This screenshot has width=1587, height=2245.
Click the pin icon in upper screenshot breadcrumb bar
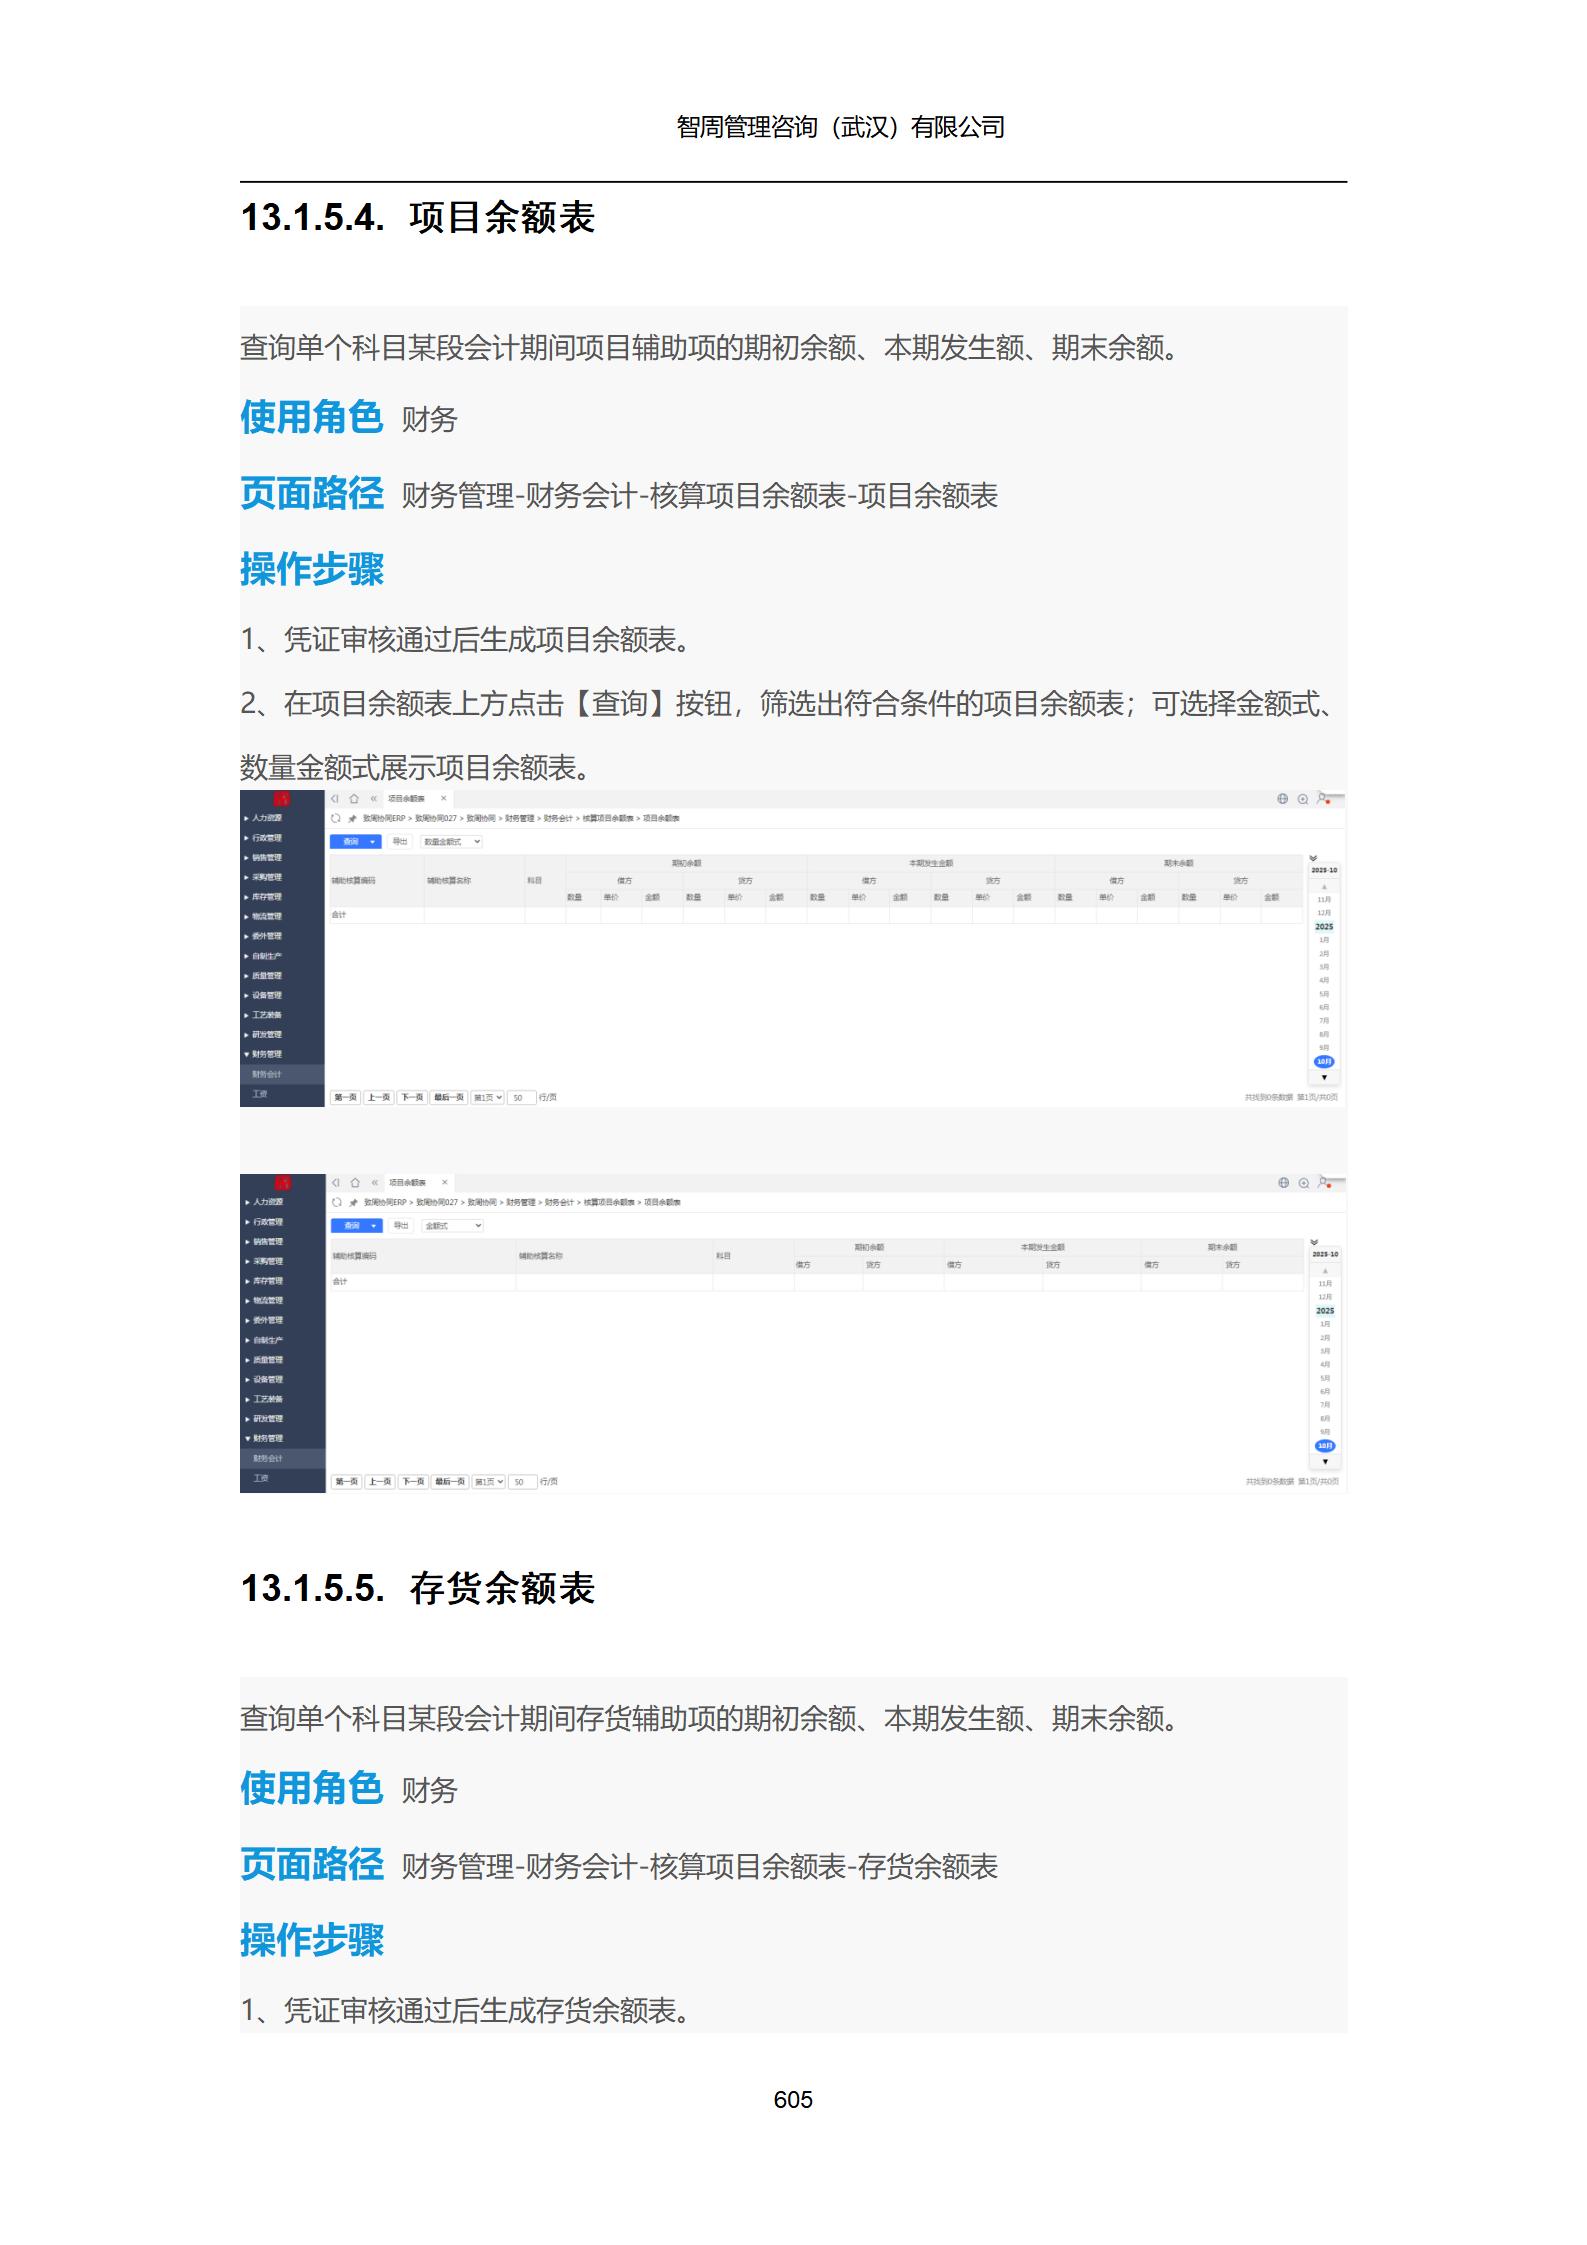[x=352, y=819]
